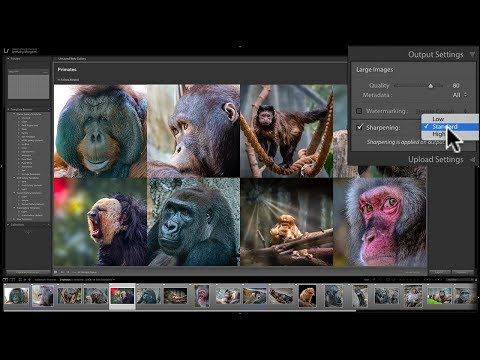Screen dimensions: 480x360
Task: Collapse the Preview panel triangle
Action: (8, 59)
